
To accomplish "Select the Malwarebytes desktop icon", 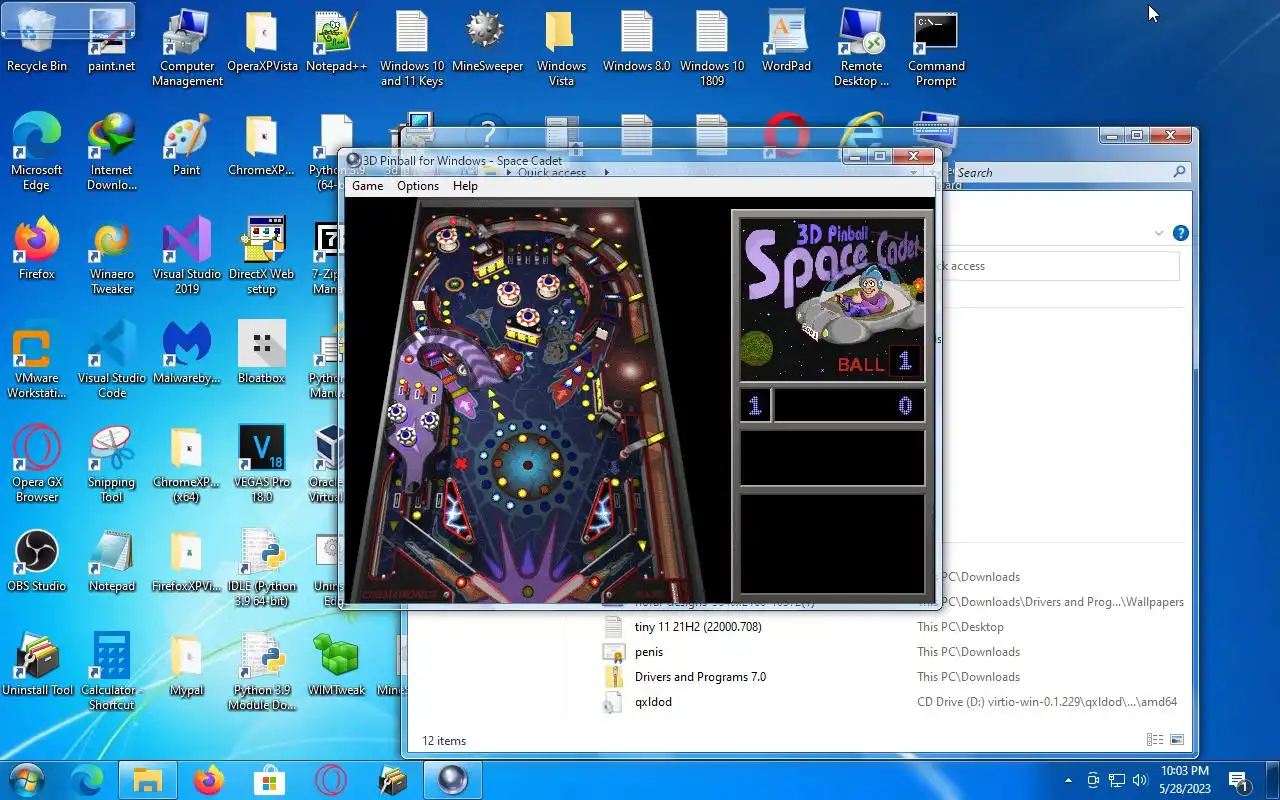I will (x=187, y=353).
